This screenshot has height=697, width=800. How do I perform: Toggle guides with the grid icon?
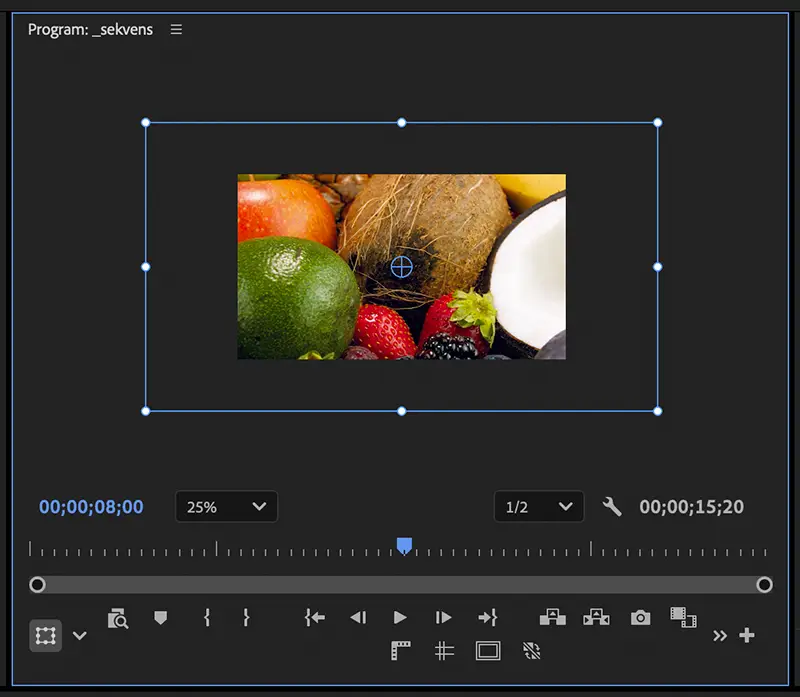pos(444,651)
